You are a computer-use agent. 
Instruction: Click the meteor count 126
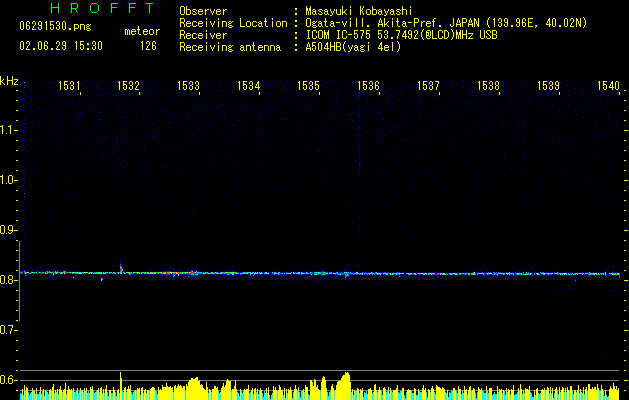click(x=148, y=46)
